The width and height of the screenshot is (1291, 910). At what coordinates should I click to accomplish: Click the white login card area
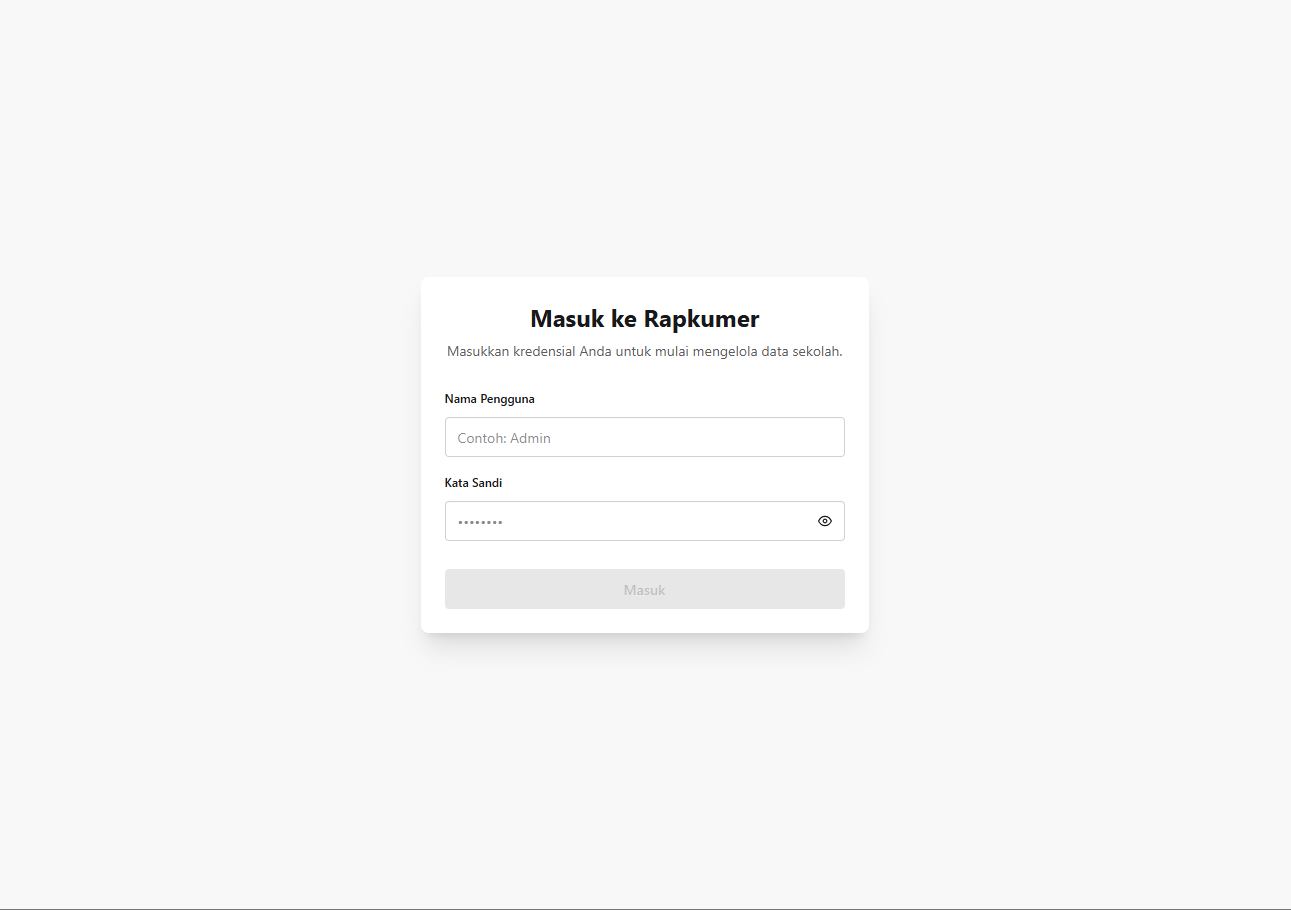[x=645, y=620]
